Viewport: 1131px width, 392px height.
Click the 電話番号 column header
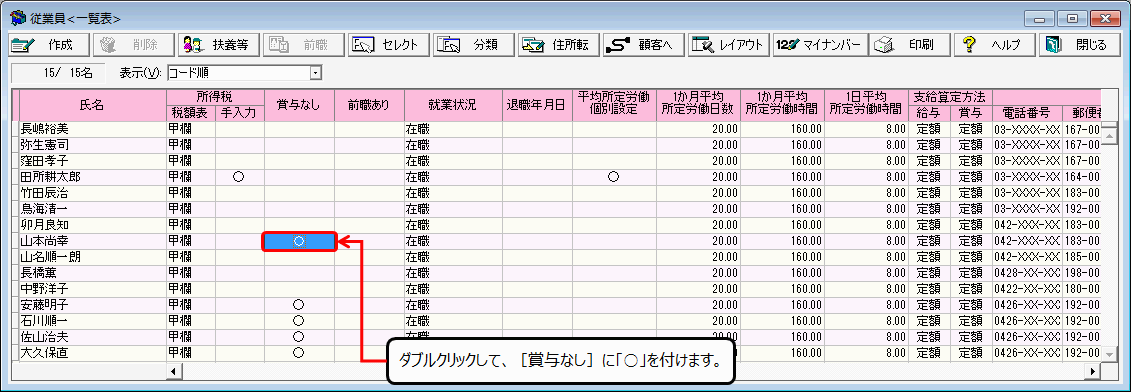coord(1026,113)
